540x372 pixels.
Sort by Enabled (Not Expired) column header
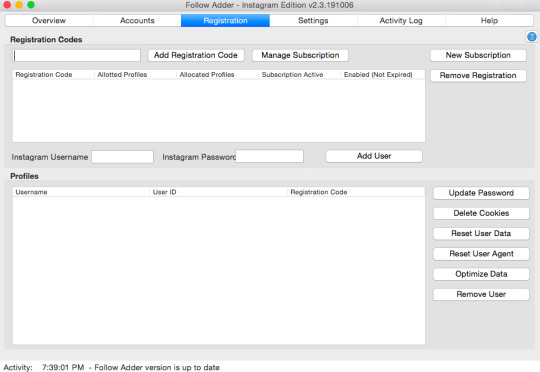pos(383,75)
